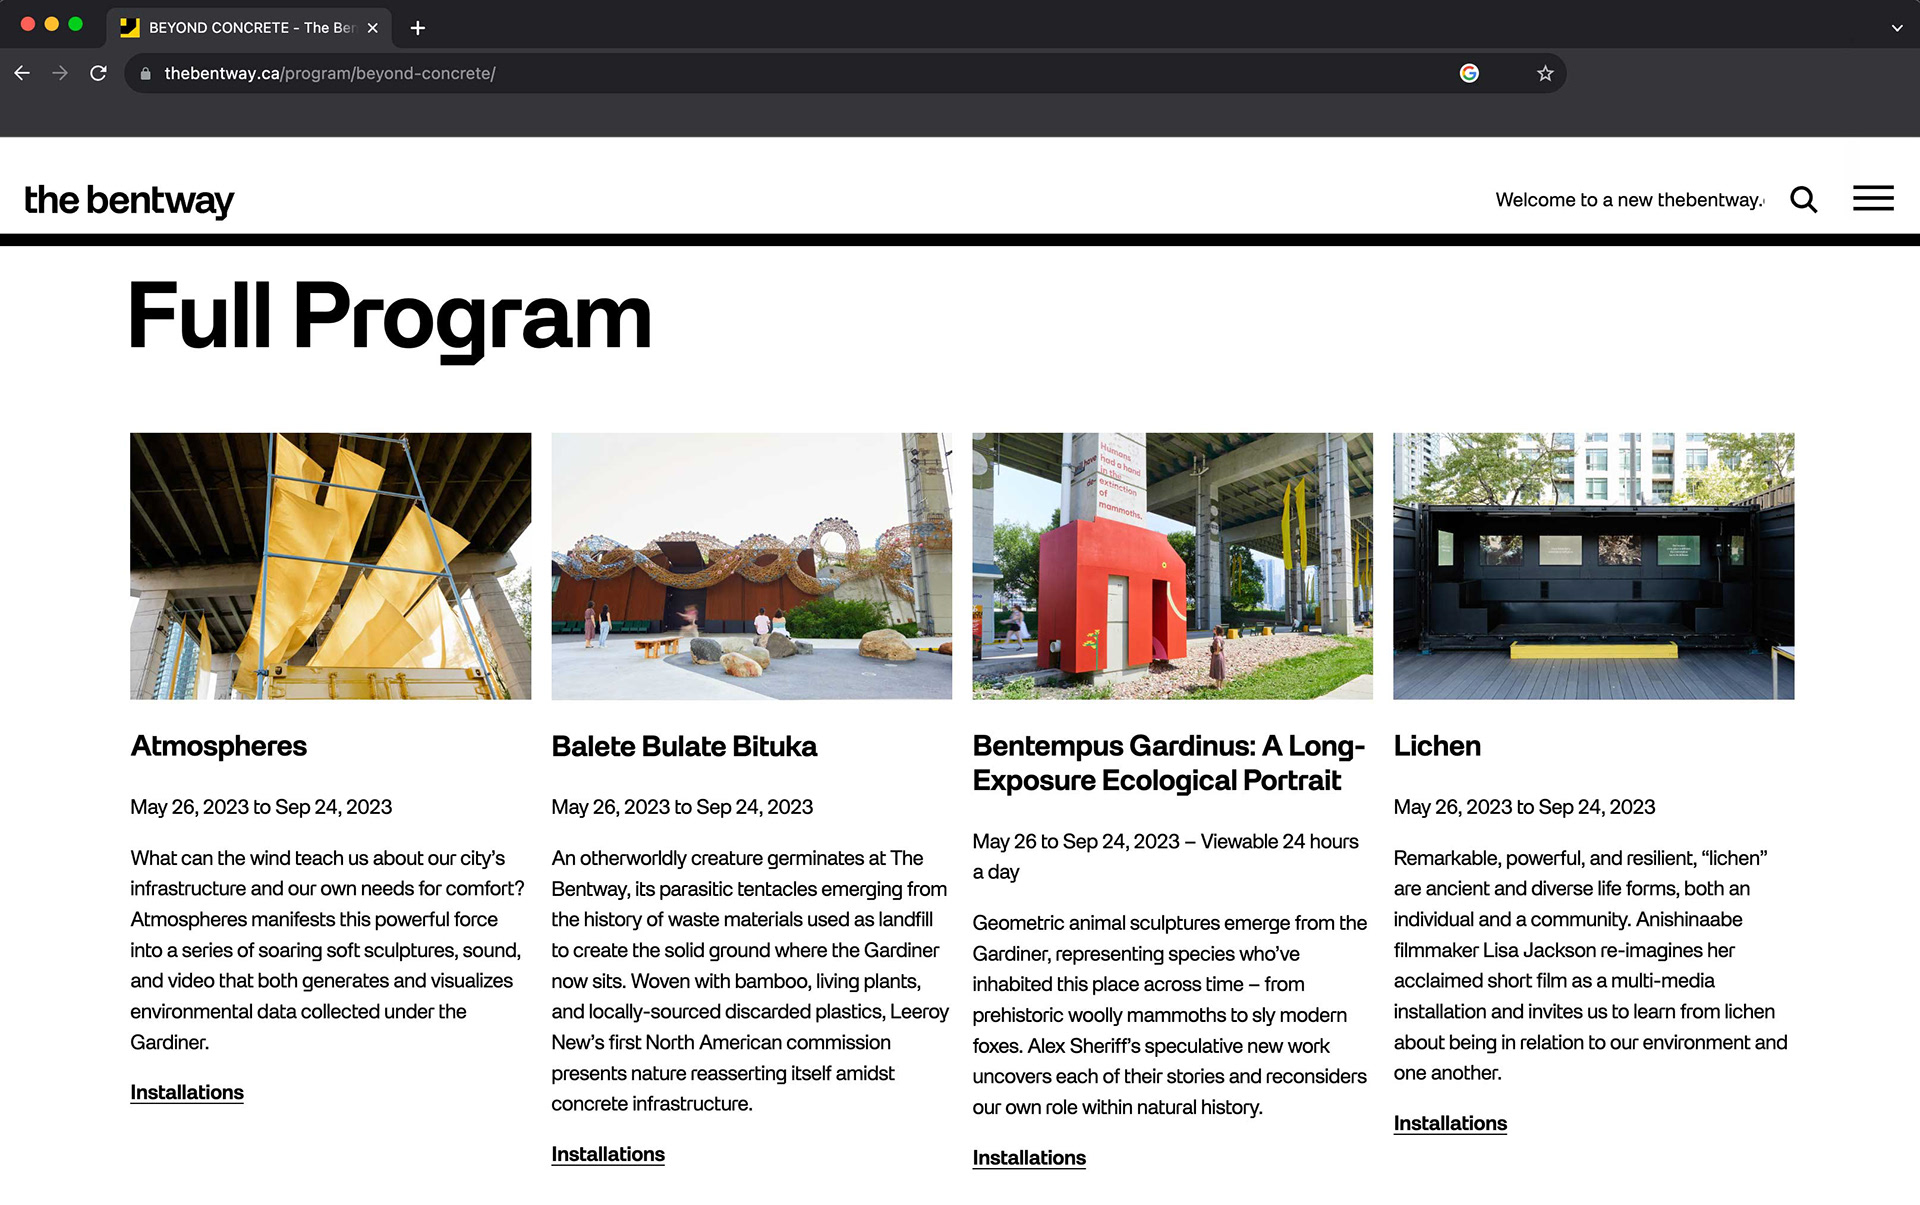Open the site search magnifier
The image size is (1920, 1205).
[x=1804, y=200]
